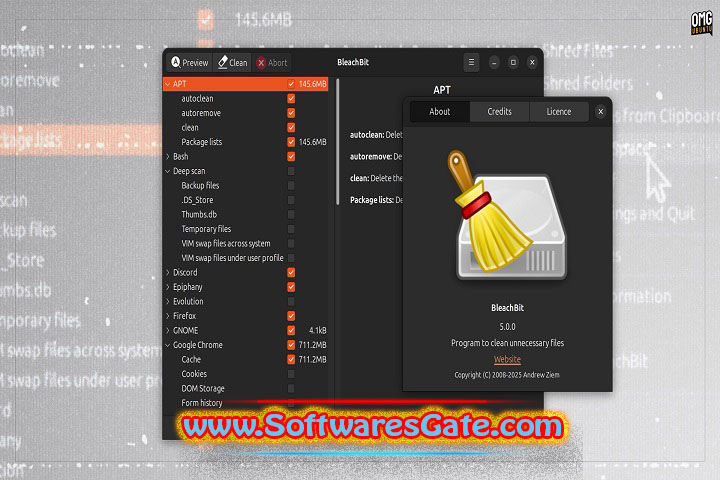Expand the Epiphany category
This screenshot has height=480, width=720.
pos(168,287)
